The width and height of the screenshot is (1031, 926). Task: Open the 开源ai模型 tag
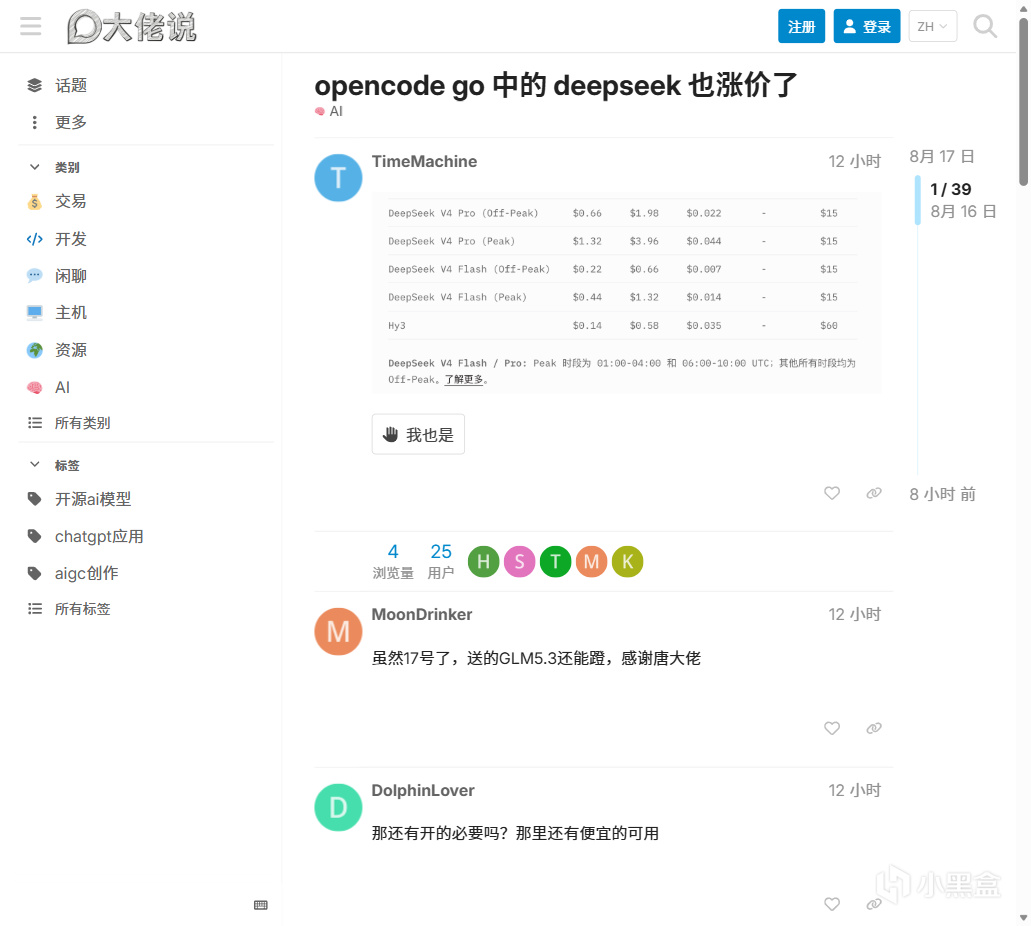point(93,499)
